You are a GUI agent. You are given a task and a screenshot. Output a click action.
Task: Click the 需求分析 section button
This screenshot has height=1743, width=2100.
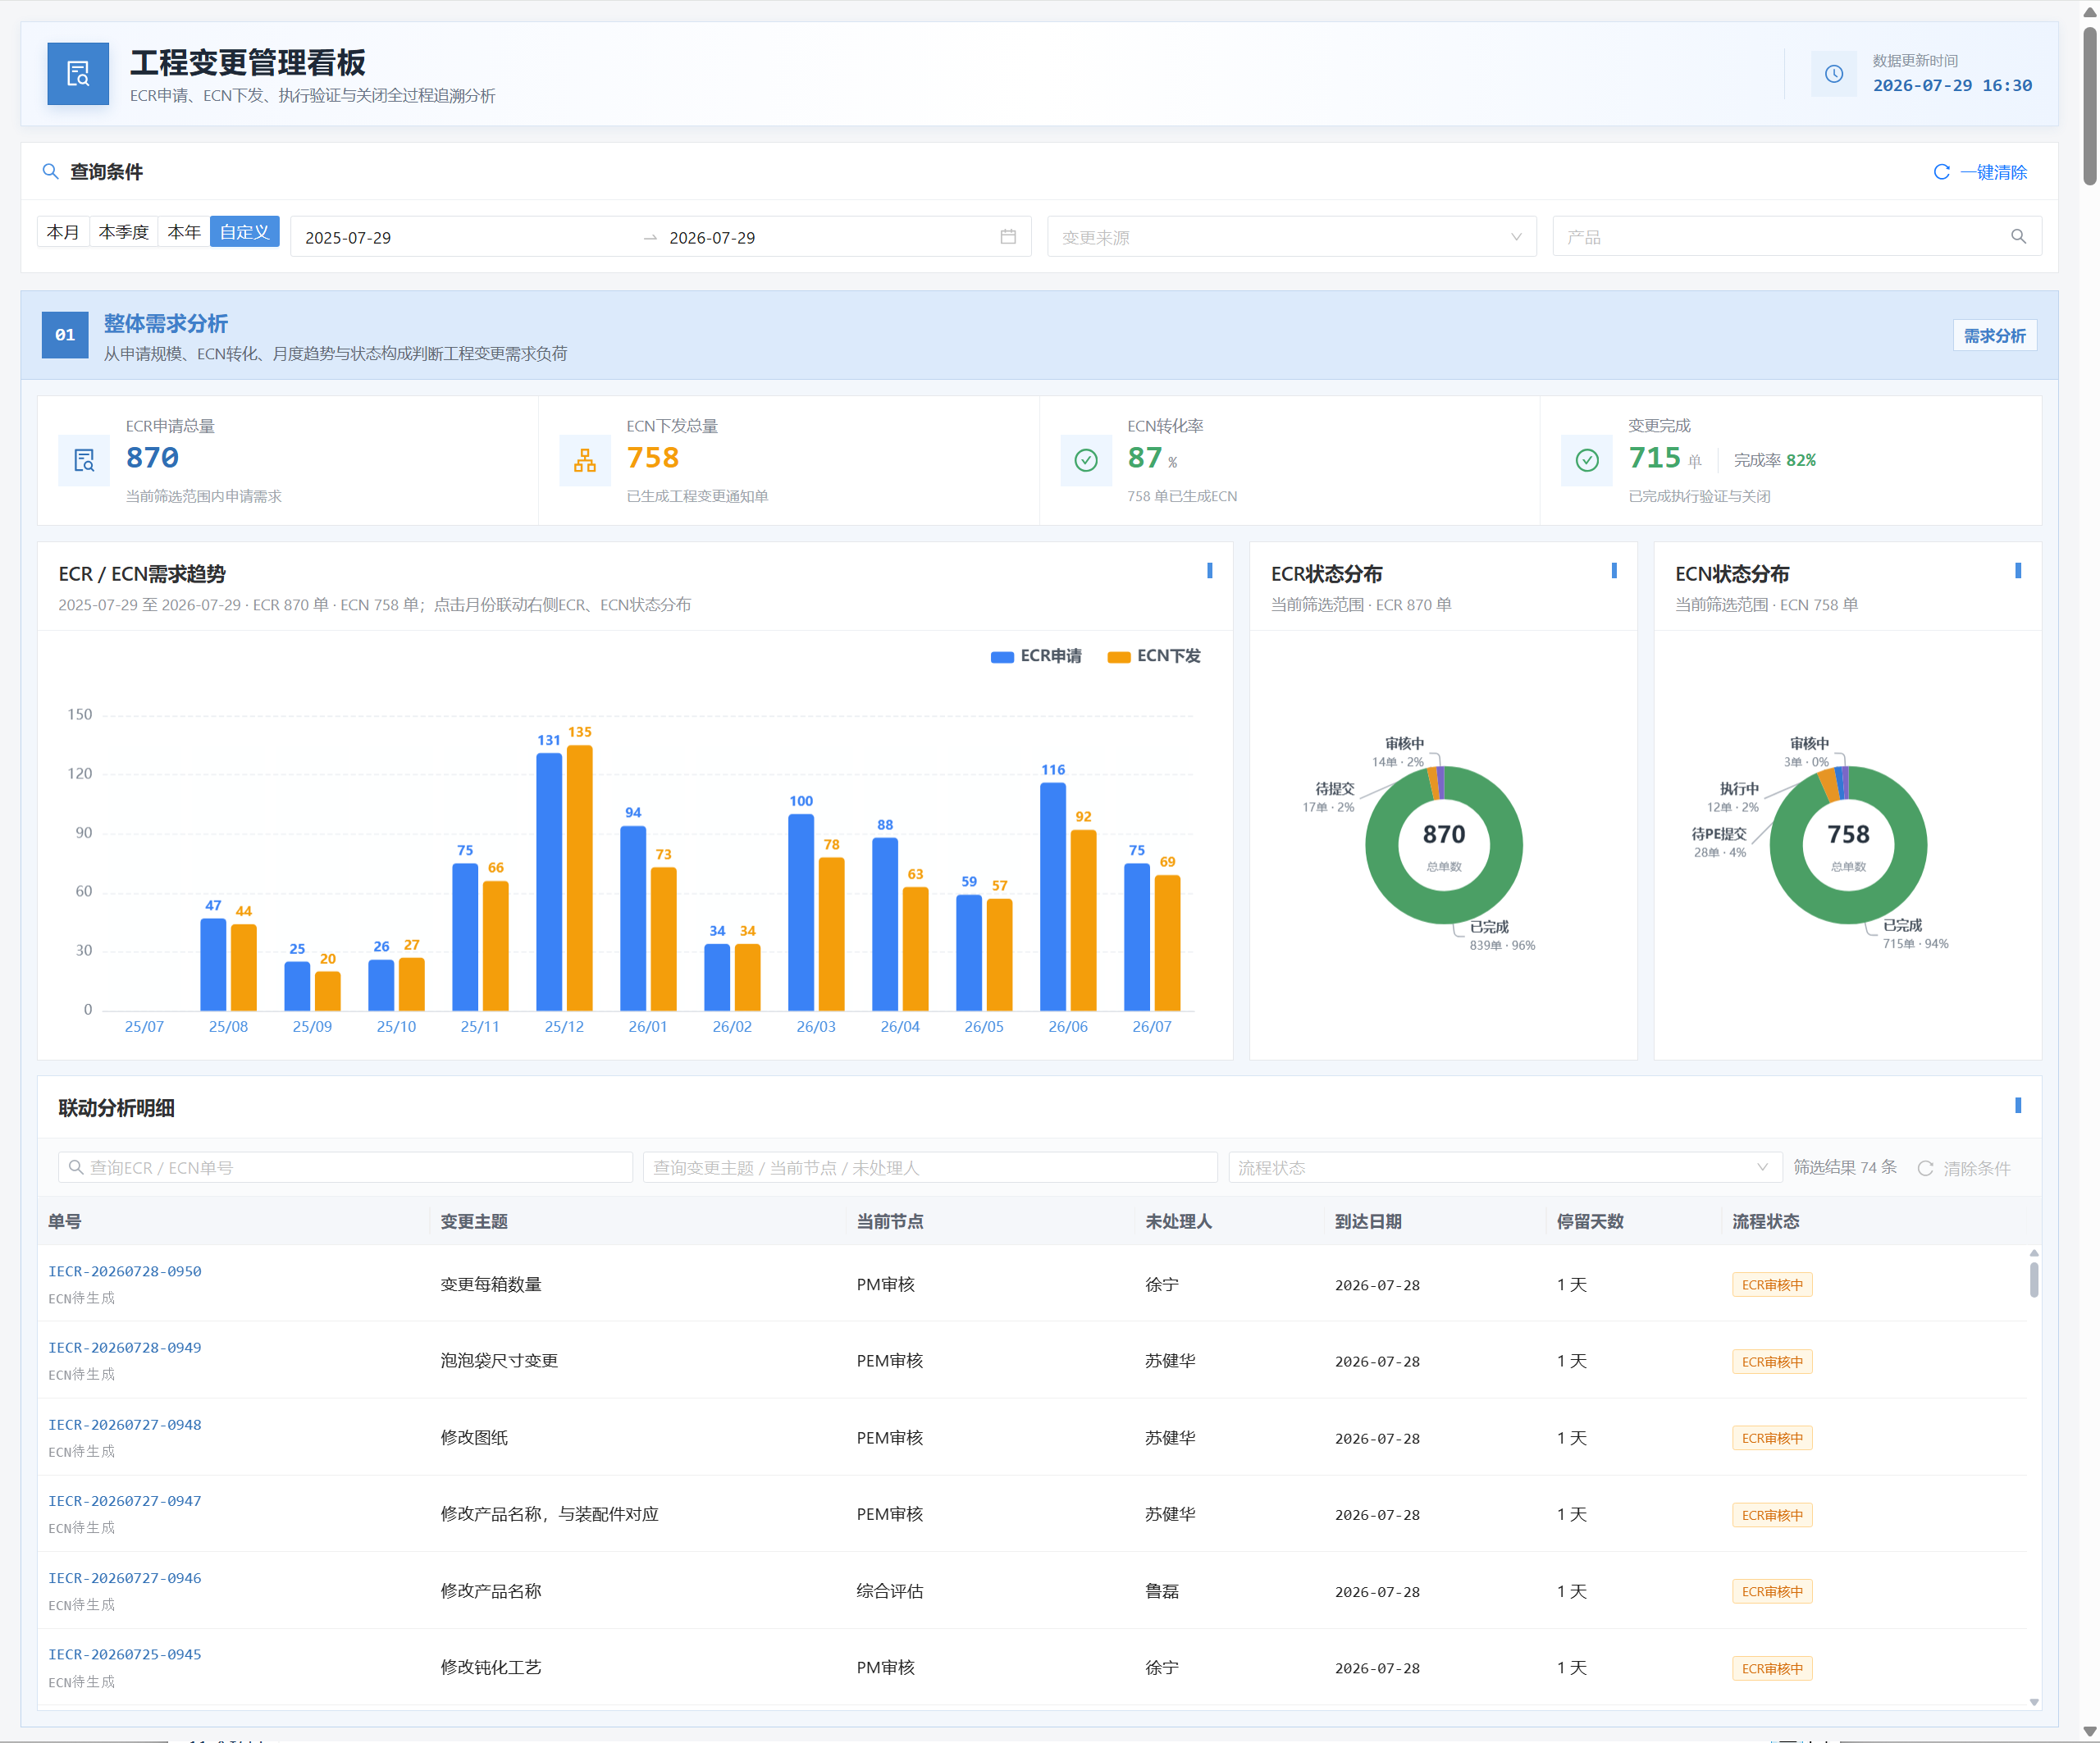pos(1994,336)
